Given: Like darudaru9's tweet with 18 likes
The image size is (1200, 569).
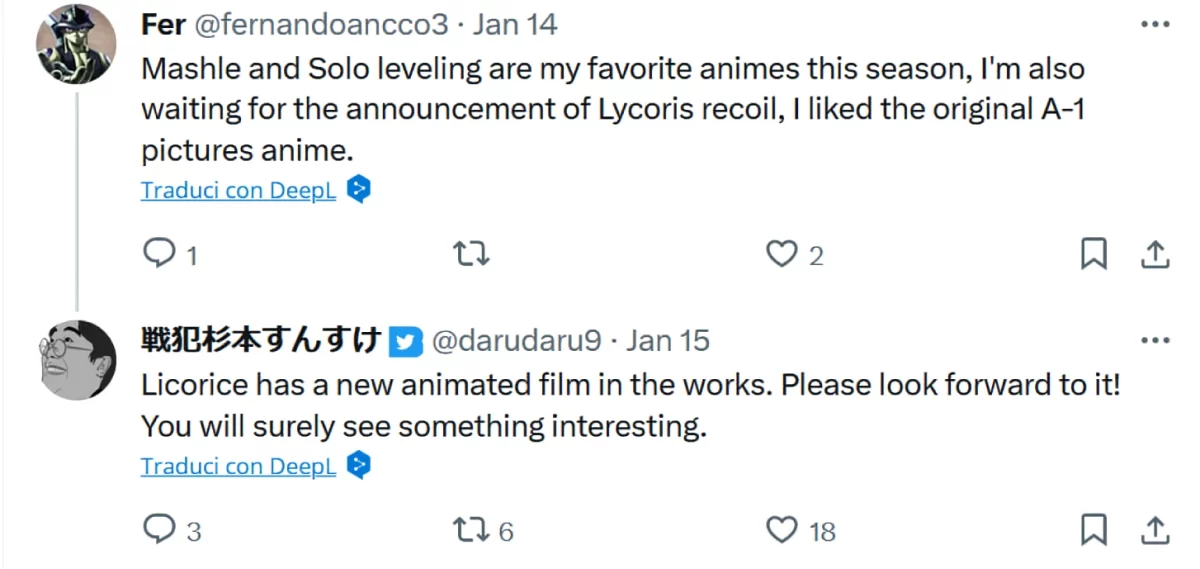Looking at the screenshot, I should [783, 529].
